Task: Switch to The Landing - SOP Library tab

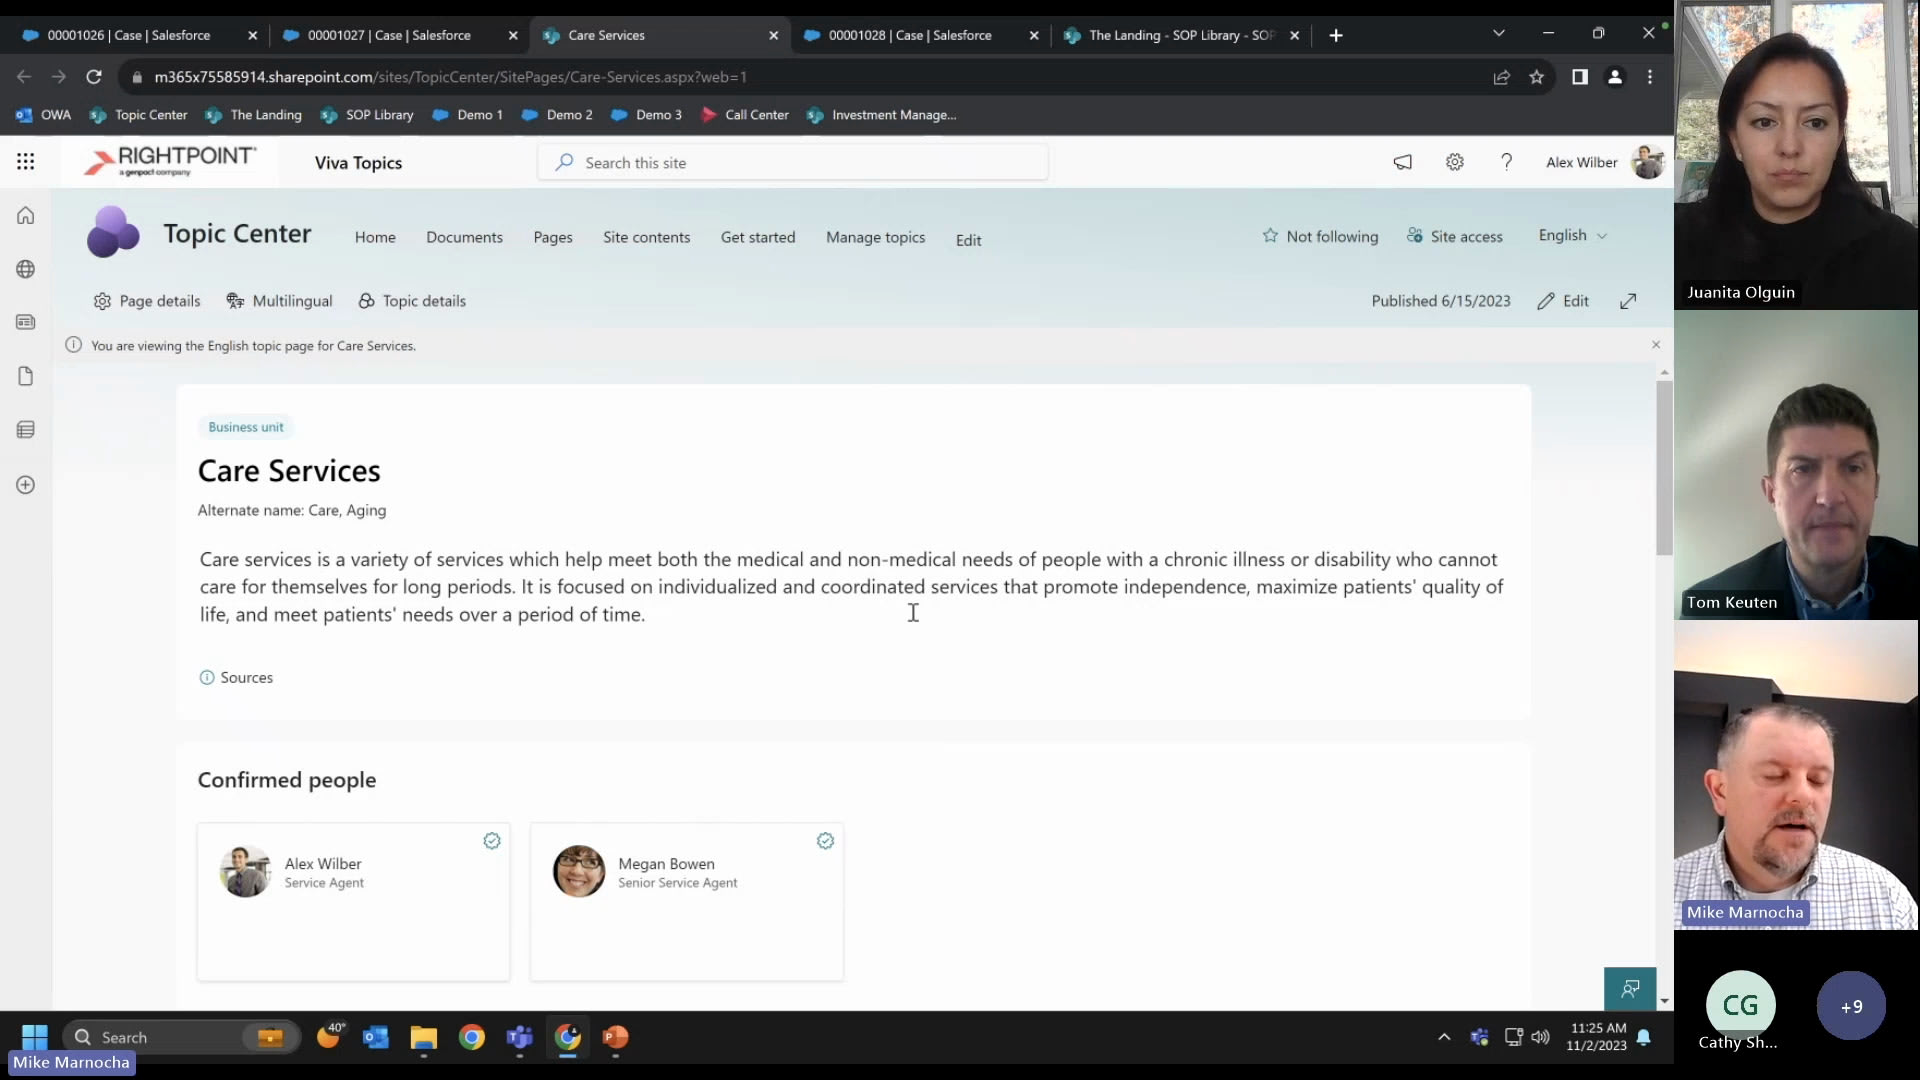Action: (1180, 35)
